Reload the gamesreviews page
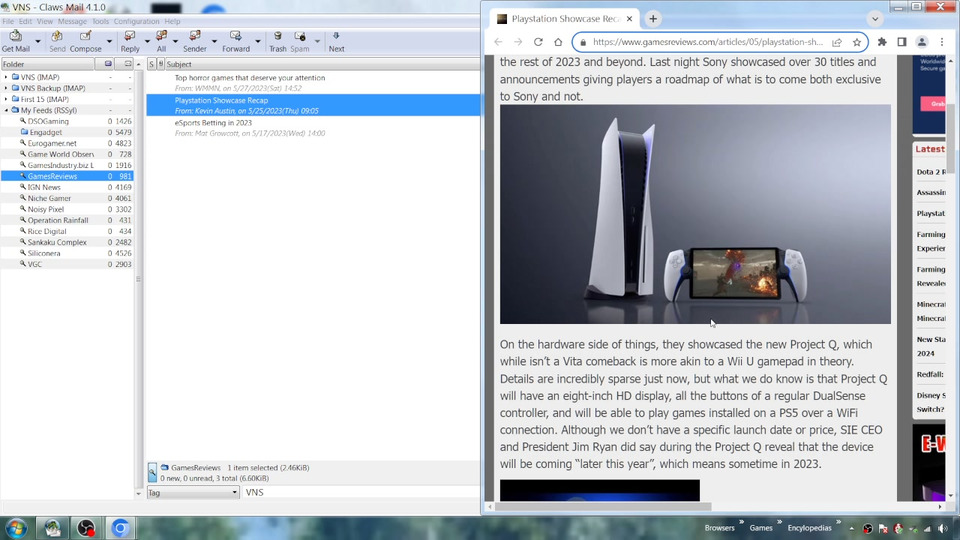The width and height of the screenshot is (960, 540). [538, 42]
